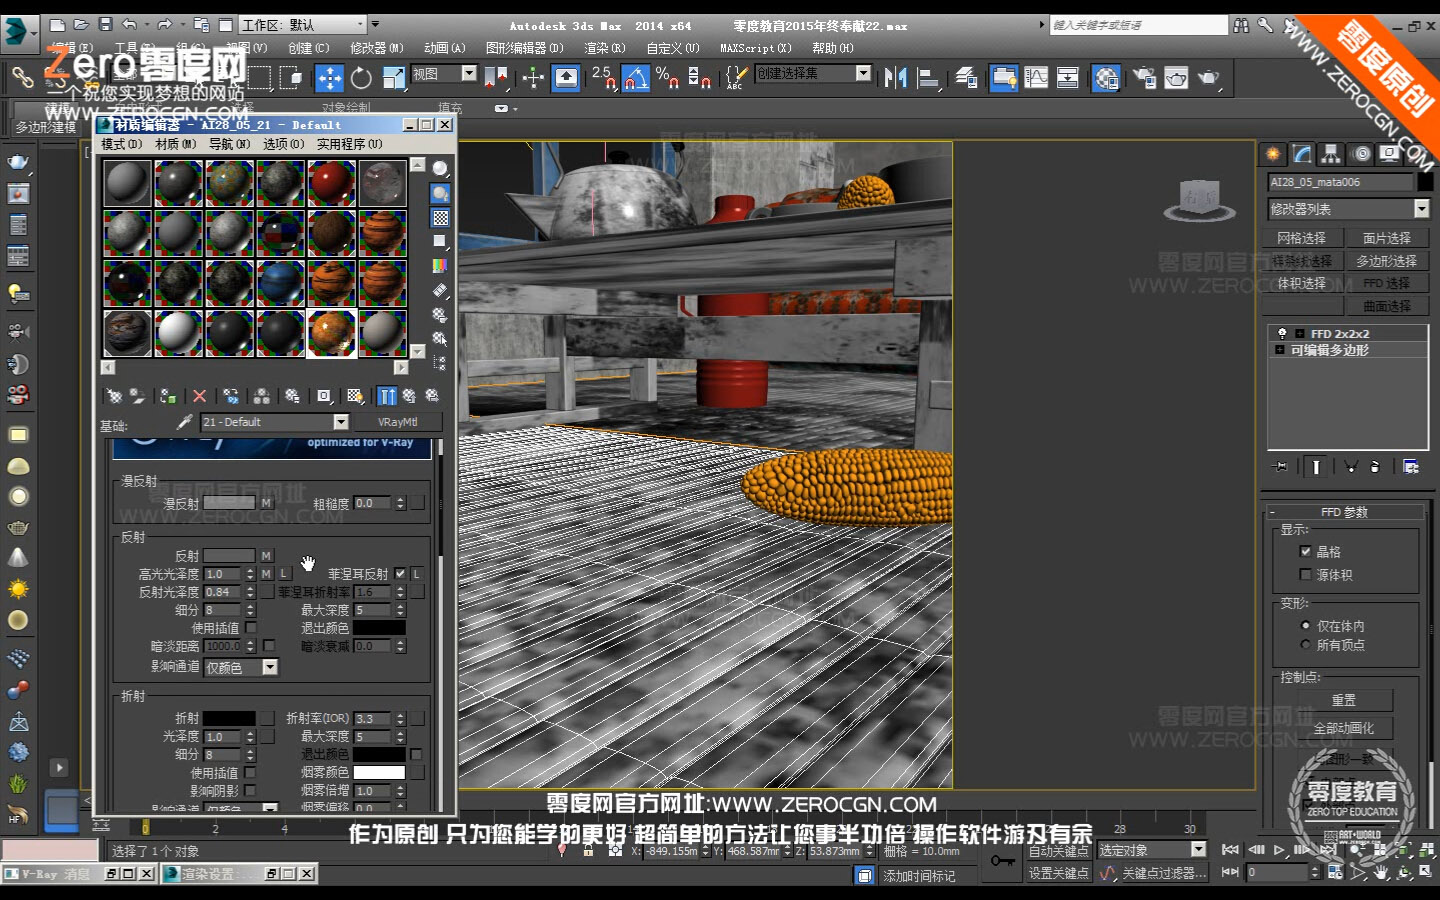This screenshot has width=1440, height=900.
Task: Open the Material Editor Navigation menu
Action: coord(229,144)
